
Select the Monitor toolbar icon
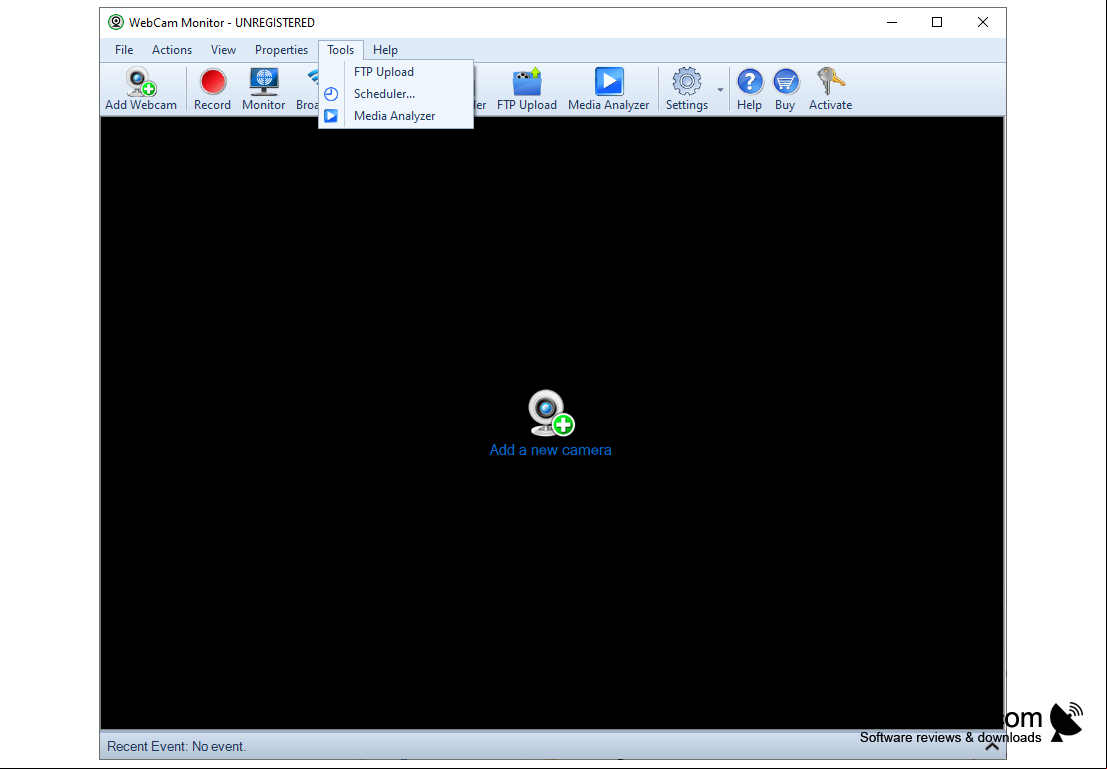pyautogui.click(x=263, y=89)
